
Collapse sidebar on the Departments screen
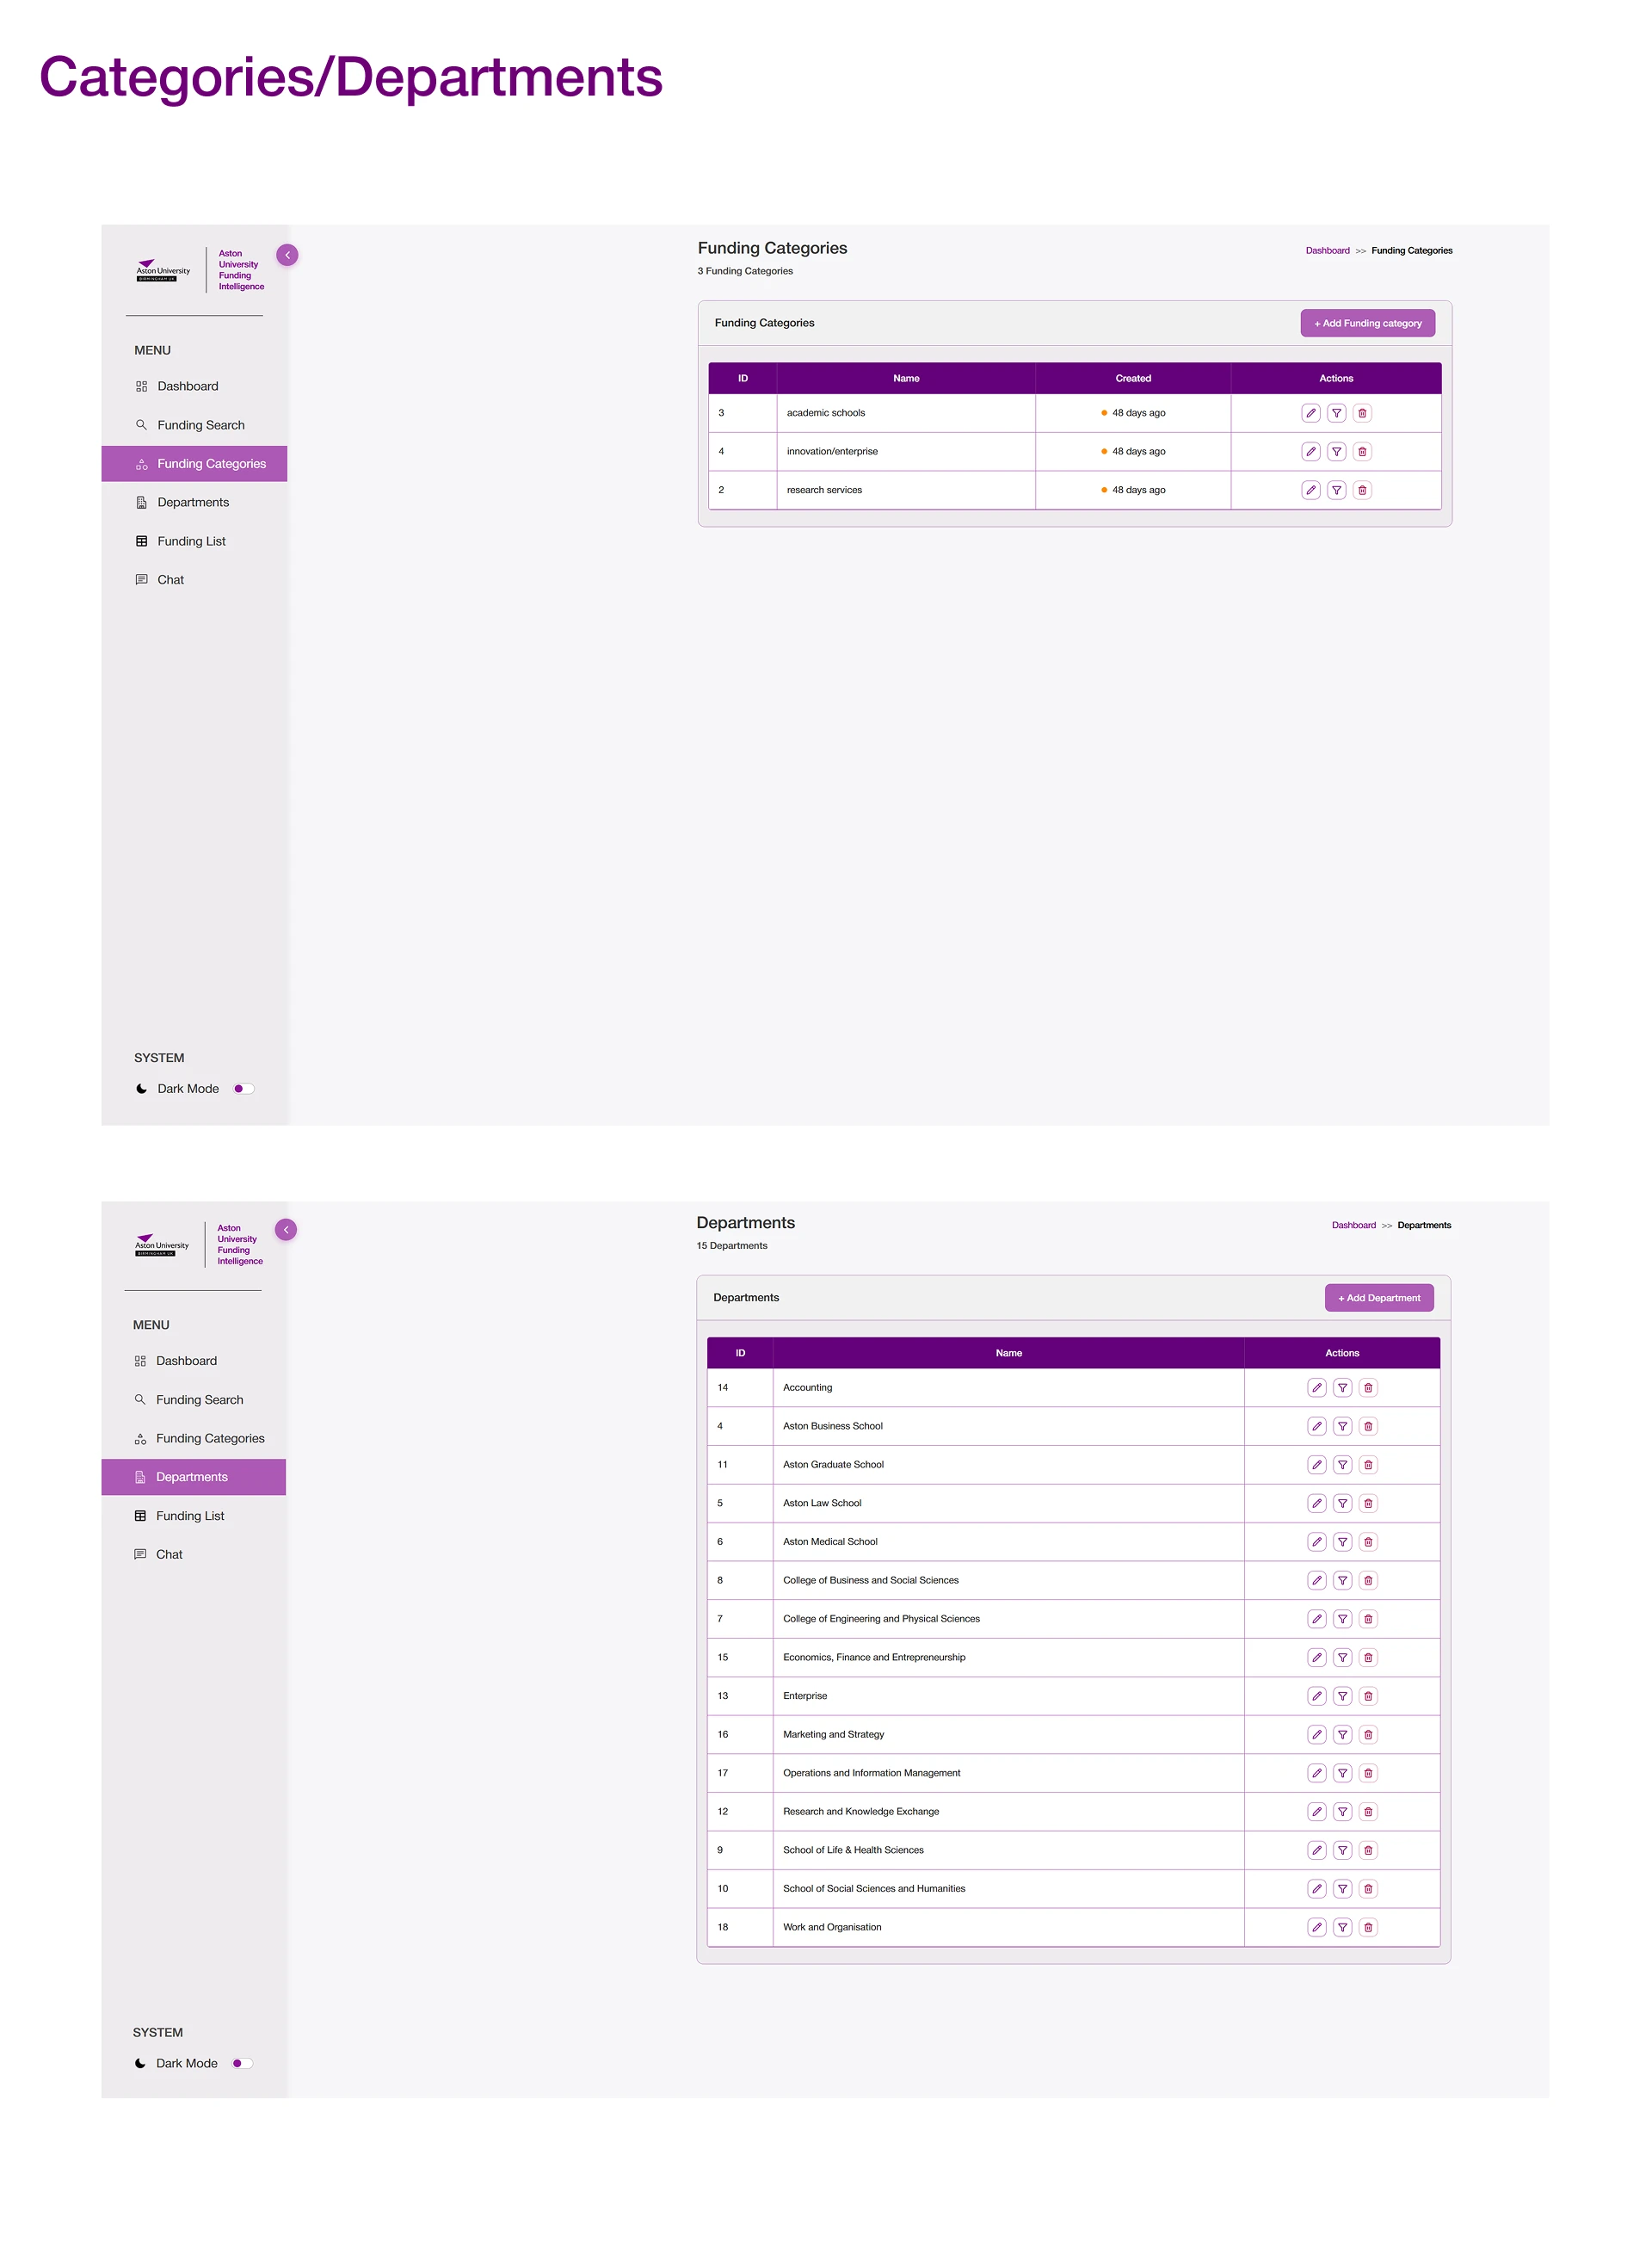point(286,1229)
